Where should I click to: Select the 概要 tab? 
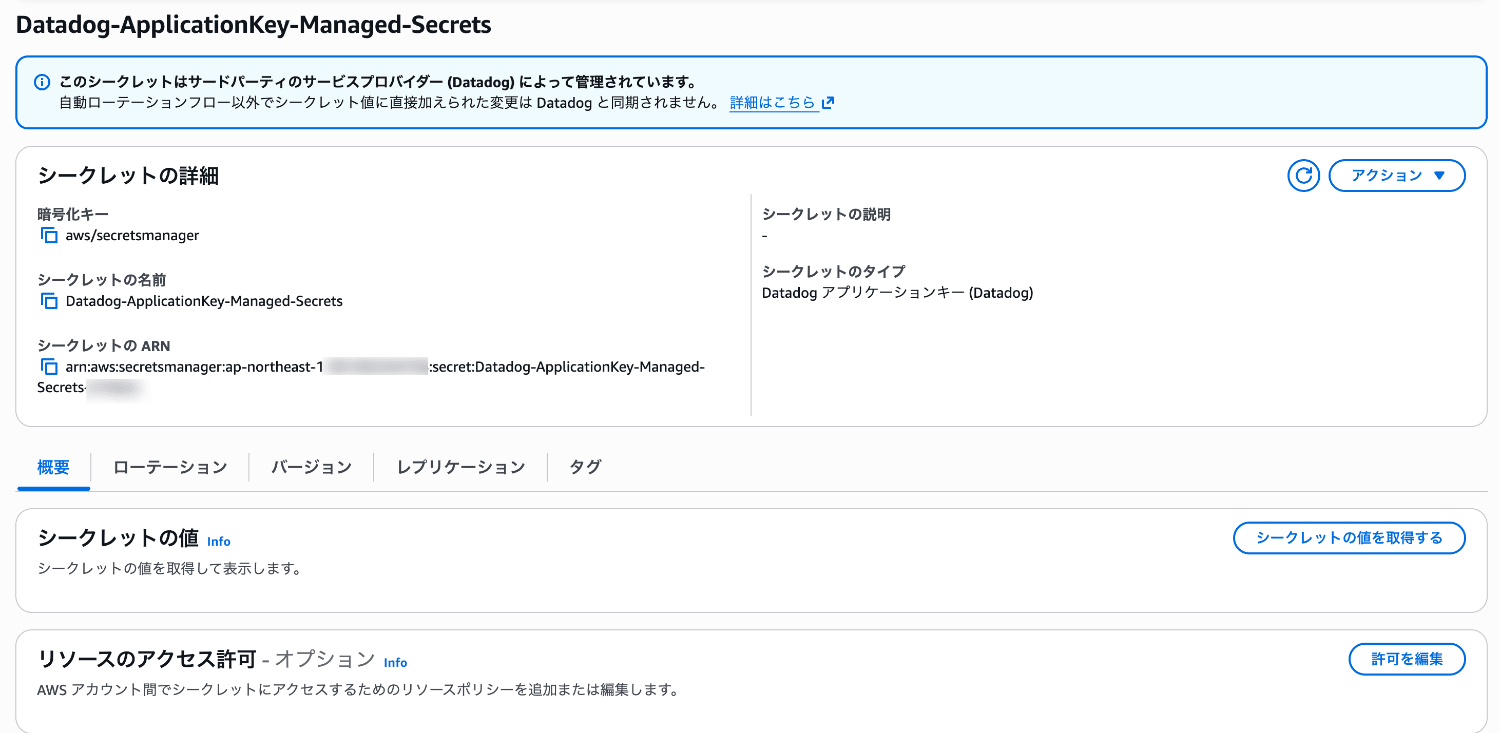[53, 467]
